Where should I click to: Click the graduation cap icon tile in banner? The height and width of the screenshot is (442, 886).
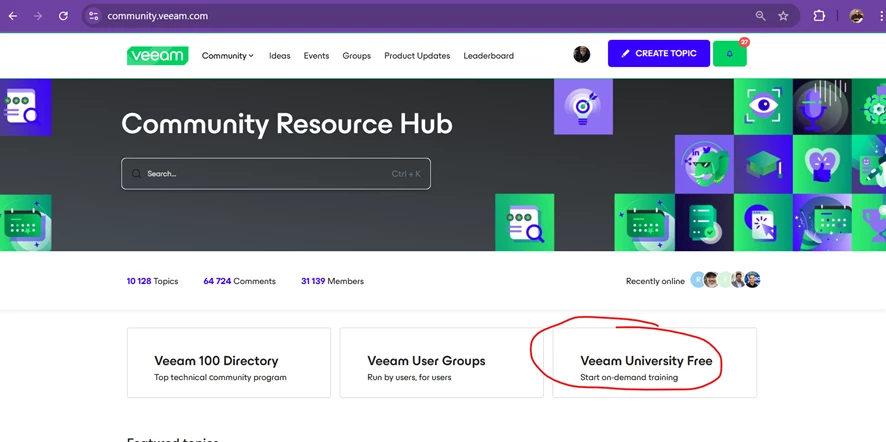(x=763, y=164)
